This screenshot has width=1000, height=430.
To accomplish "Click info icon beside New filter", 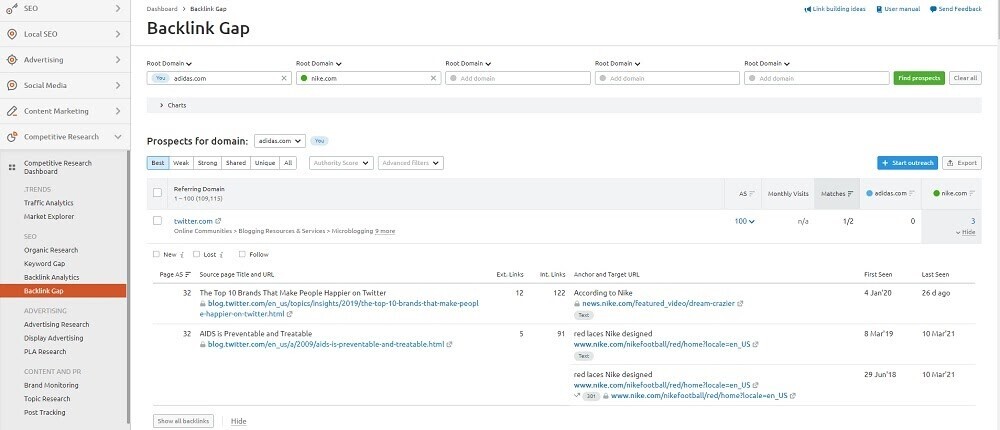I will 182,255.
